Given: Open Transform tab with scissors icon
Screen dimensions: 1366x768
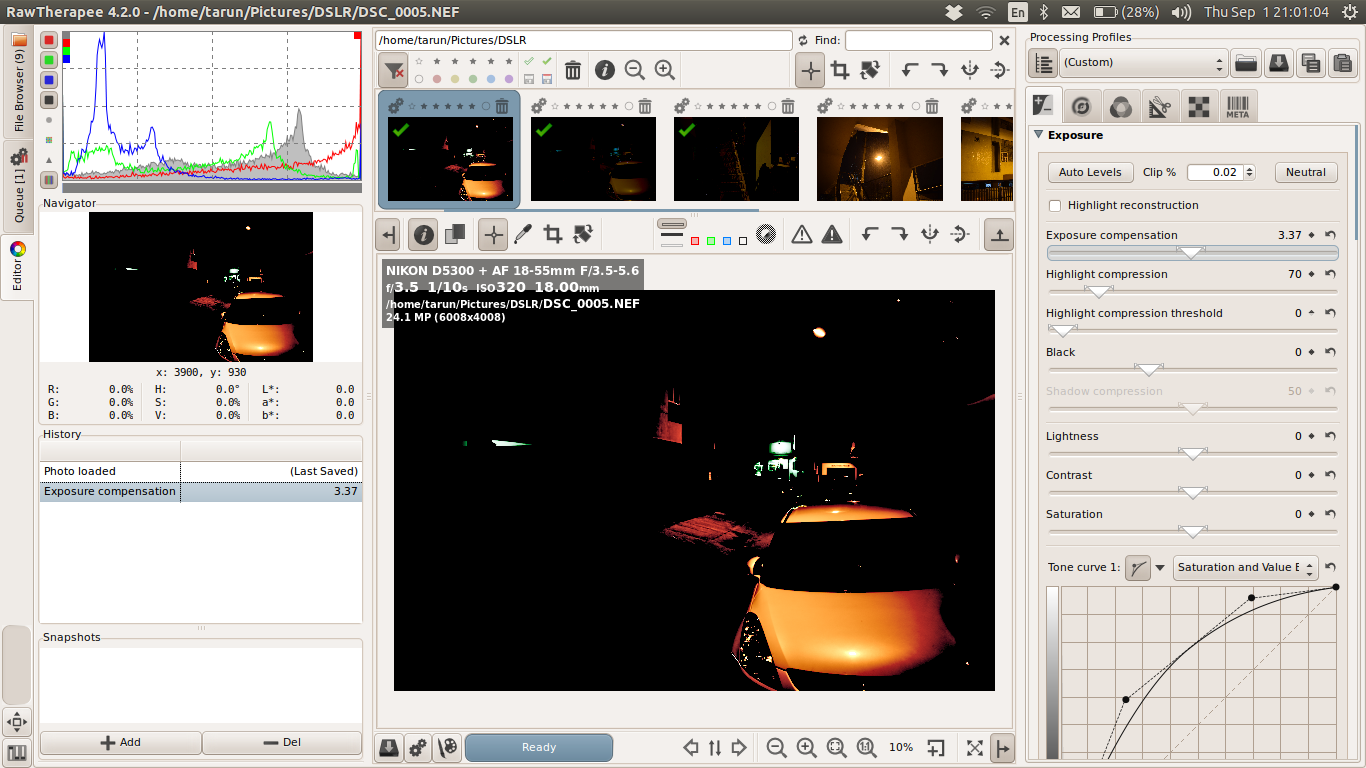Looking at the screenshot, I should [x=1159, y=105].
